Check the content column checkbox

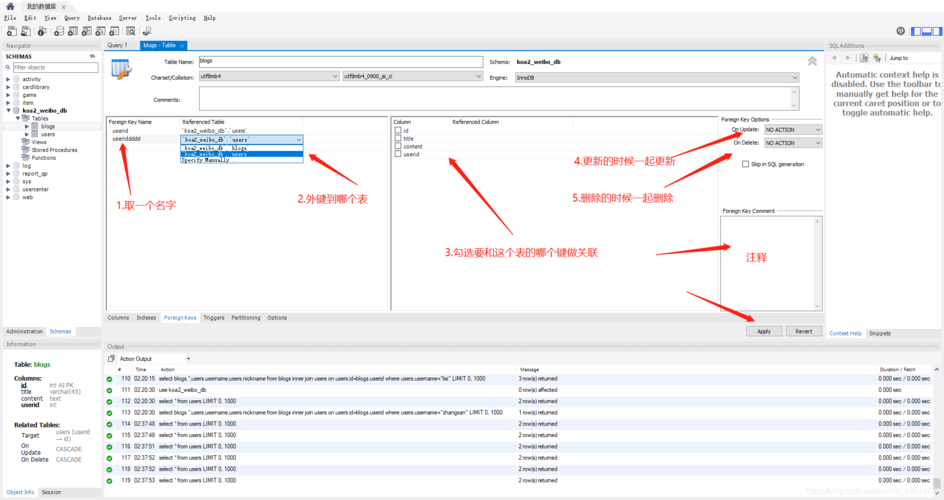pyautogui.click(x=398, y=146)
